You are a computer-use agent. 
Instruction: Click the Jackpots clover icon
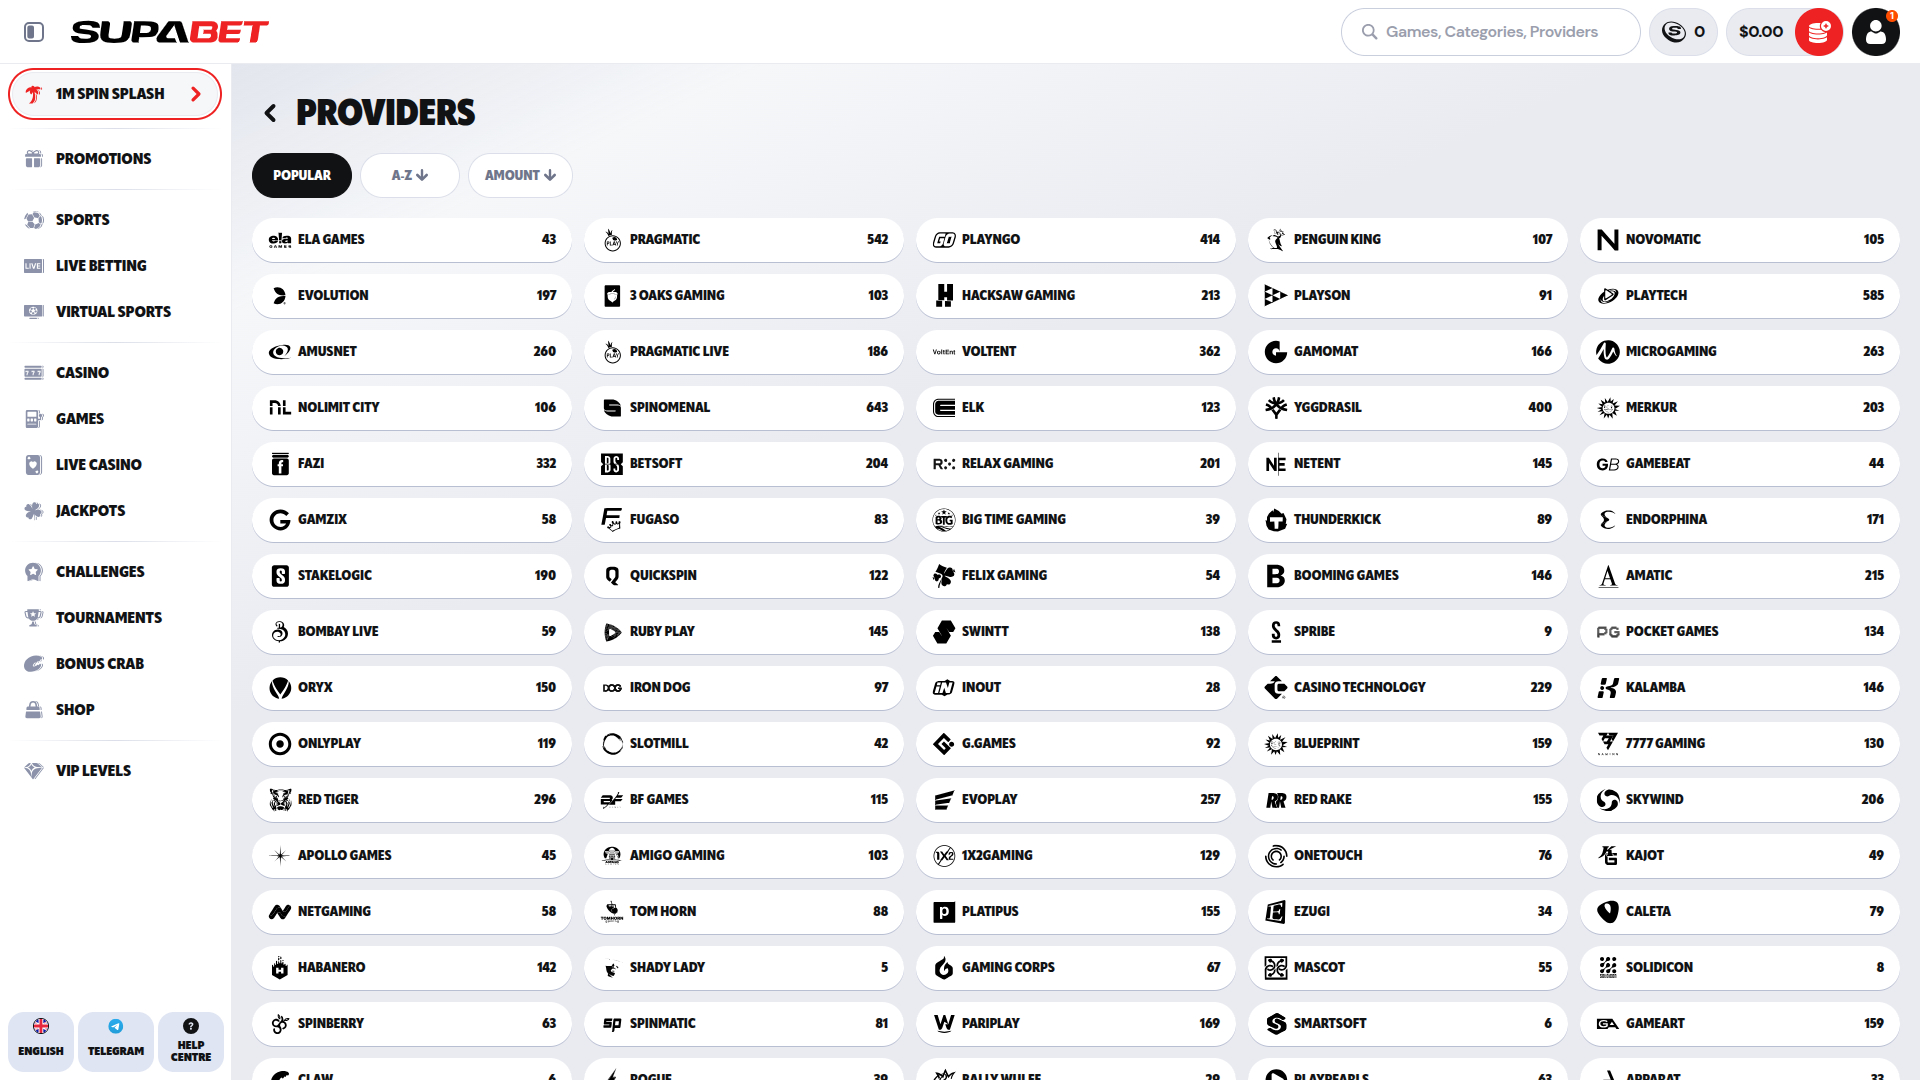pos(34,511)
